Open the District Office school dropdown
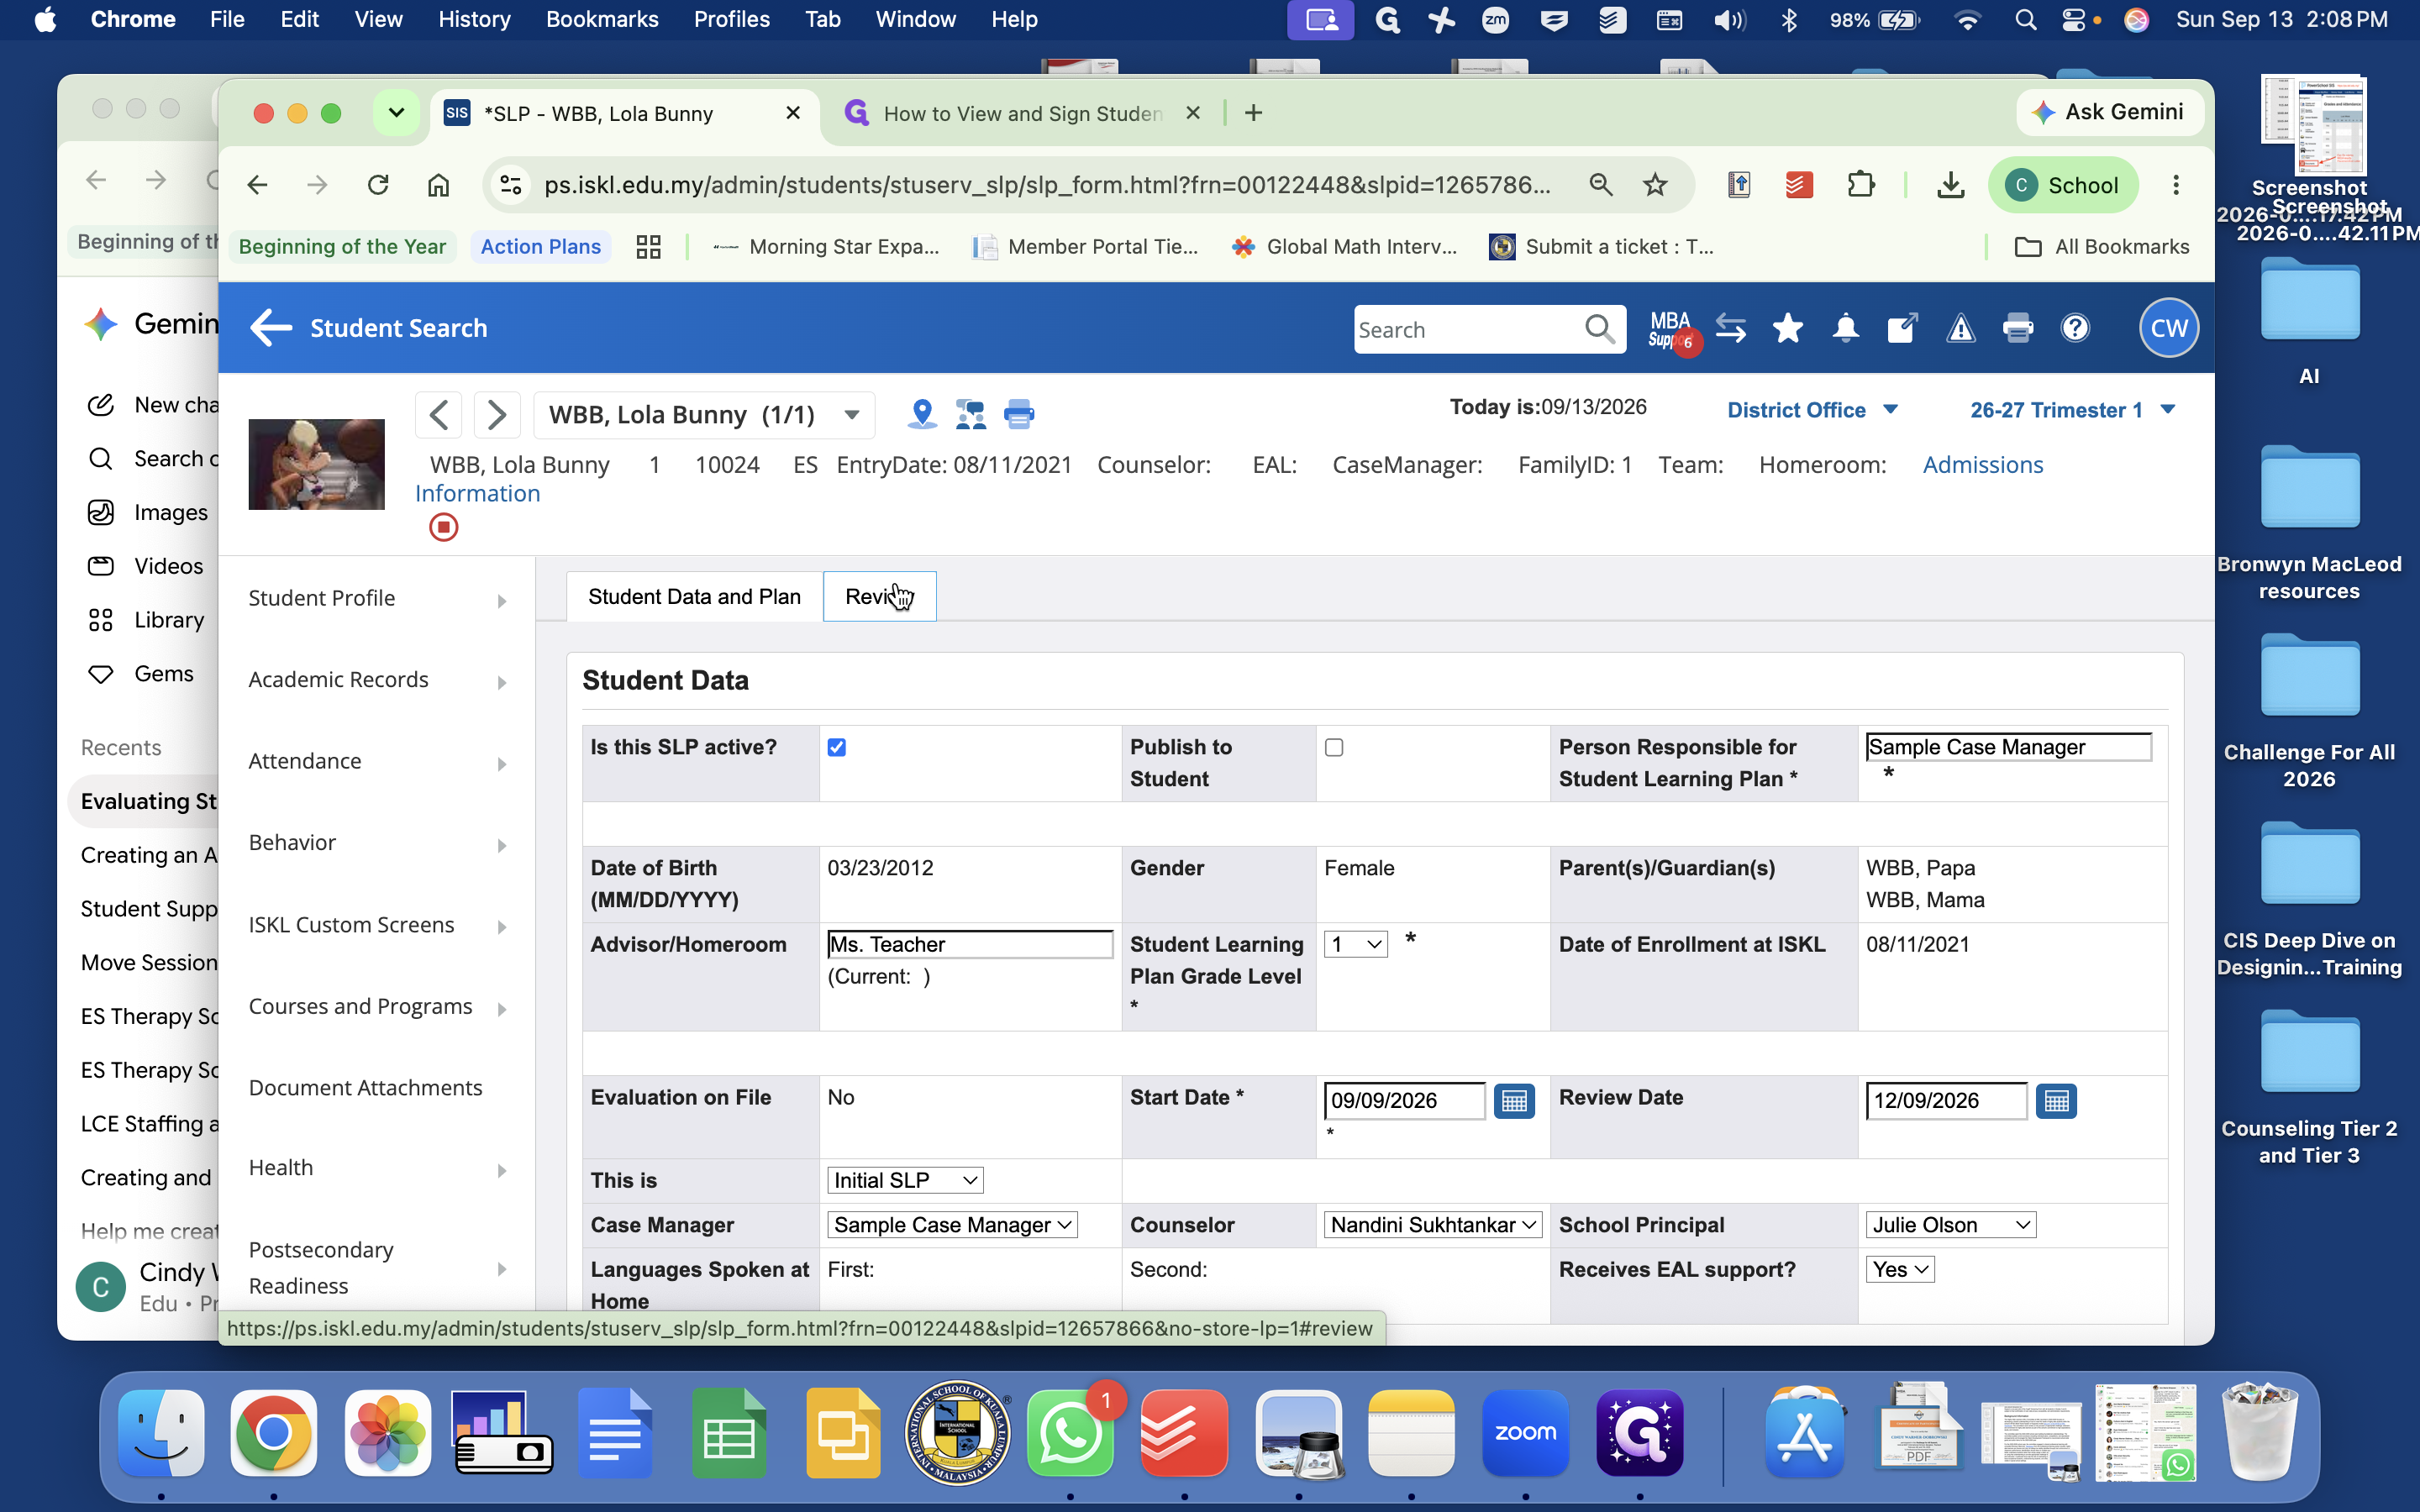Screen dimensions: 2420x1512 [x=1812, y=410]
